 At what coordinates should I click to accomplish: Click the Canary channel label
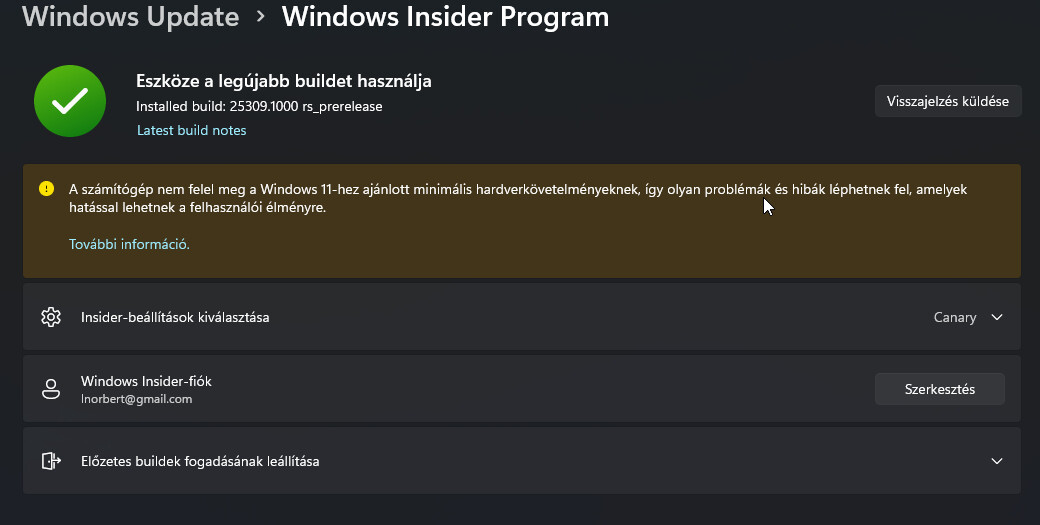[x=955, y=318]
